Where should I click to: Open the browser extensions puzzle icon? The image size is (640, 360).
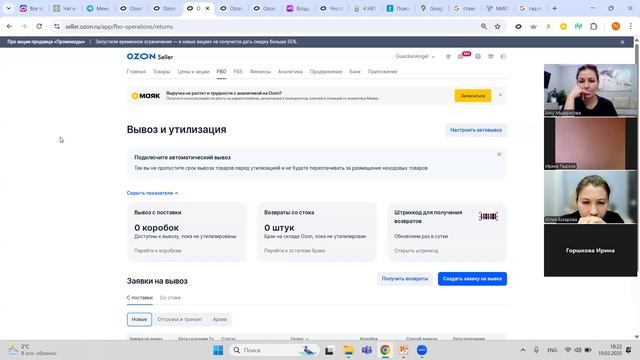click(594, 27)
